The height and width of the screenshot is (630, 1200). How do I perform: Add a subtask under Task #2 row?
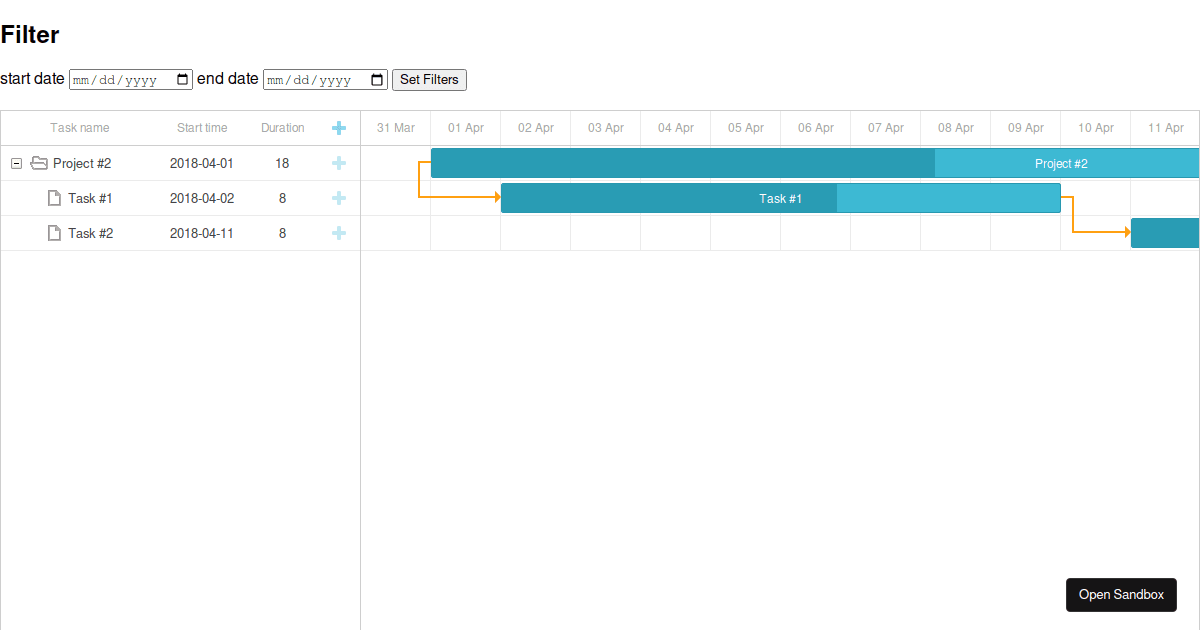(x=339, y=233)
